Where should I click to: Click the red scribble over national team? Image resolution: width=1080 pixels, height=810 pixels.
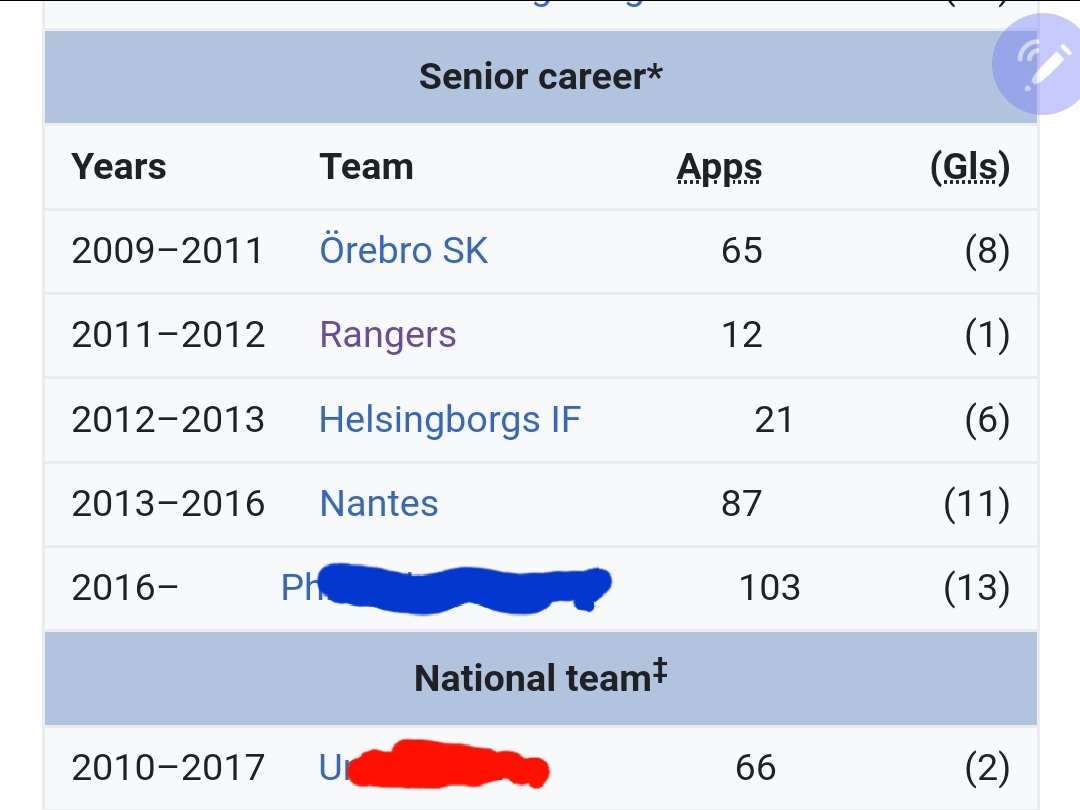point(448,765)
